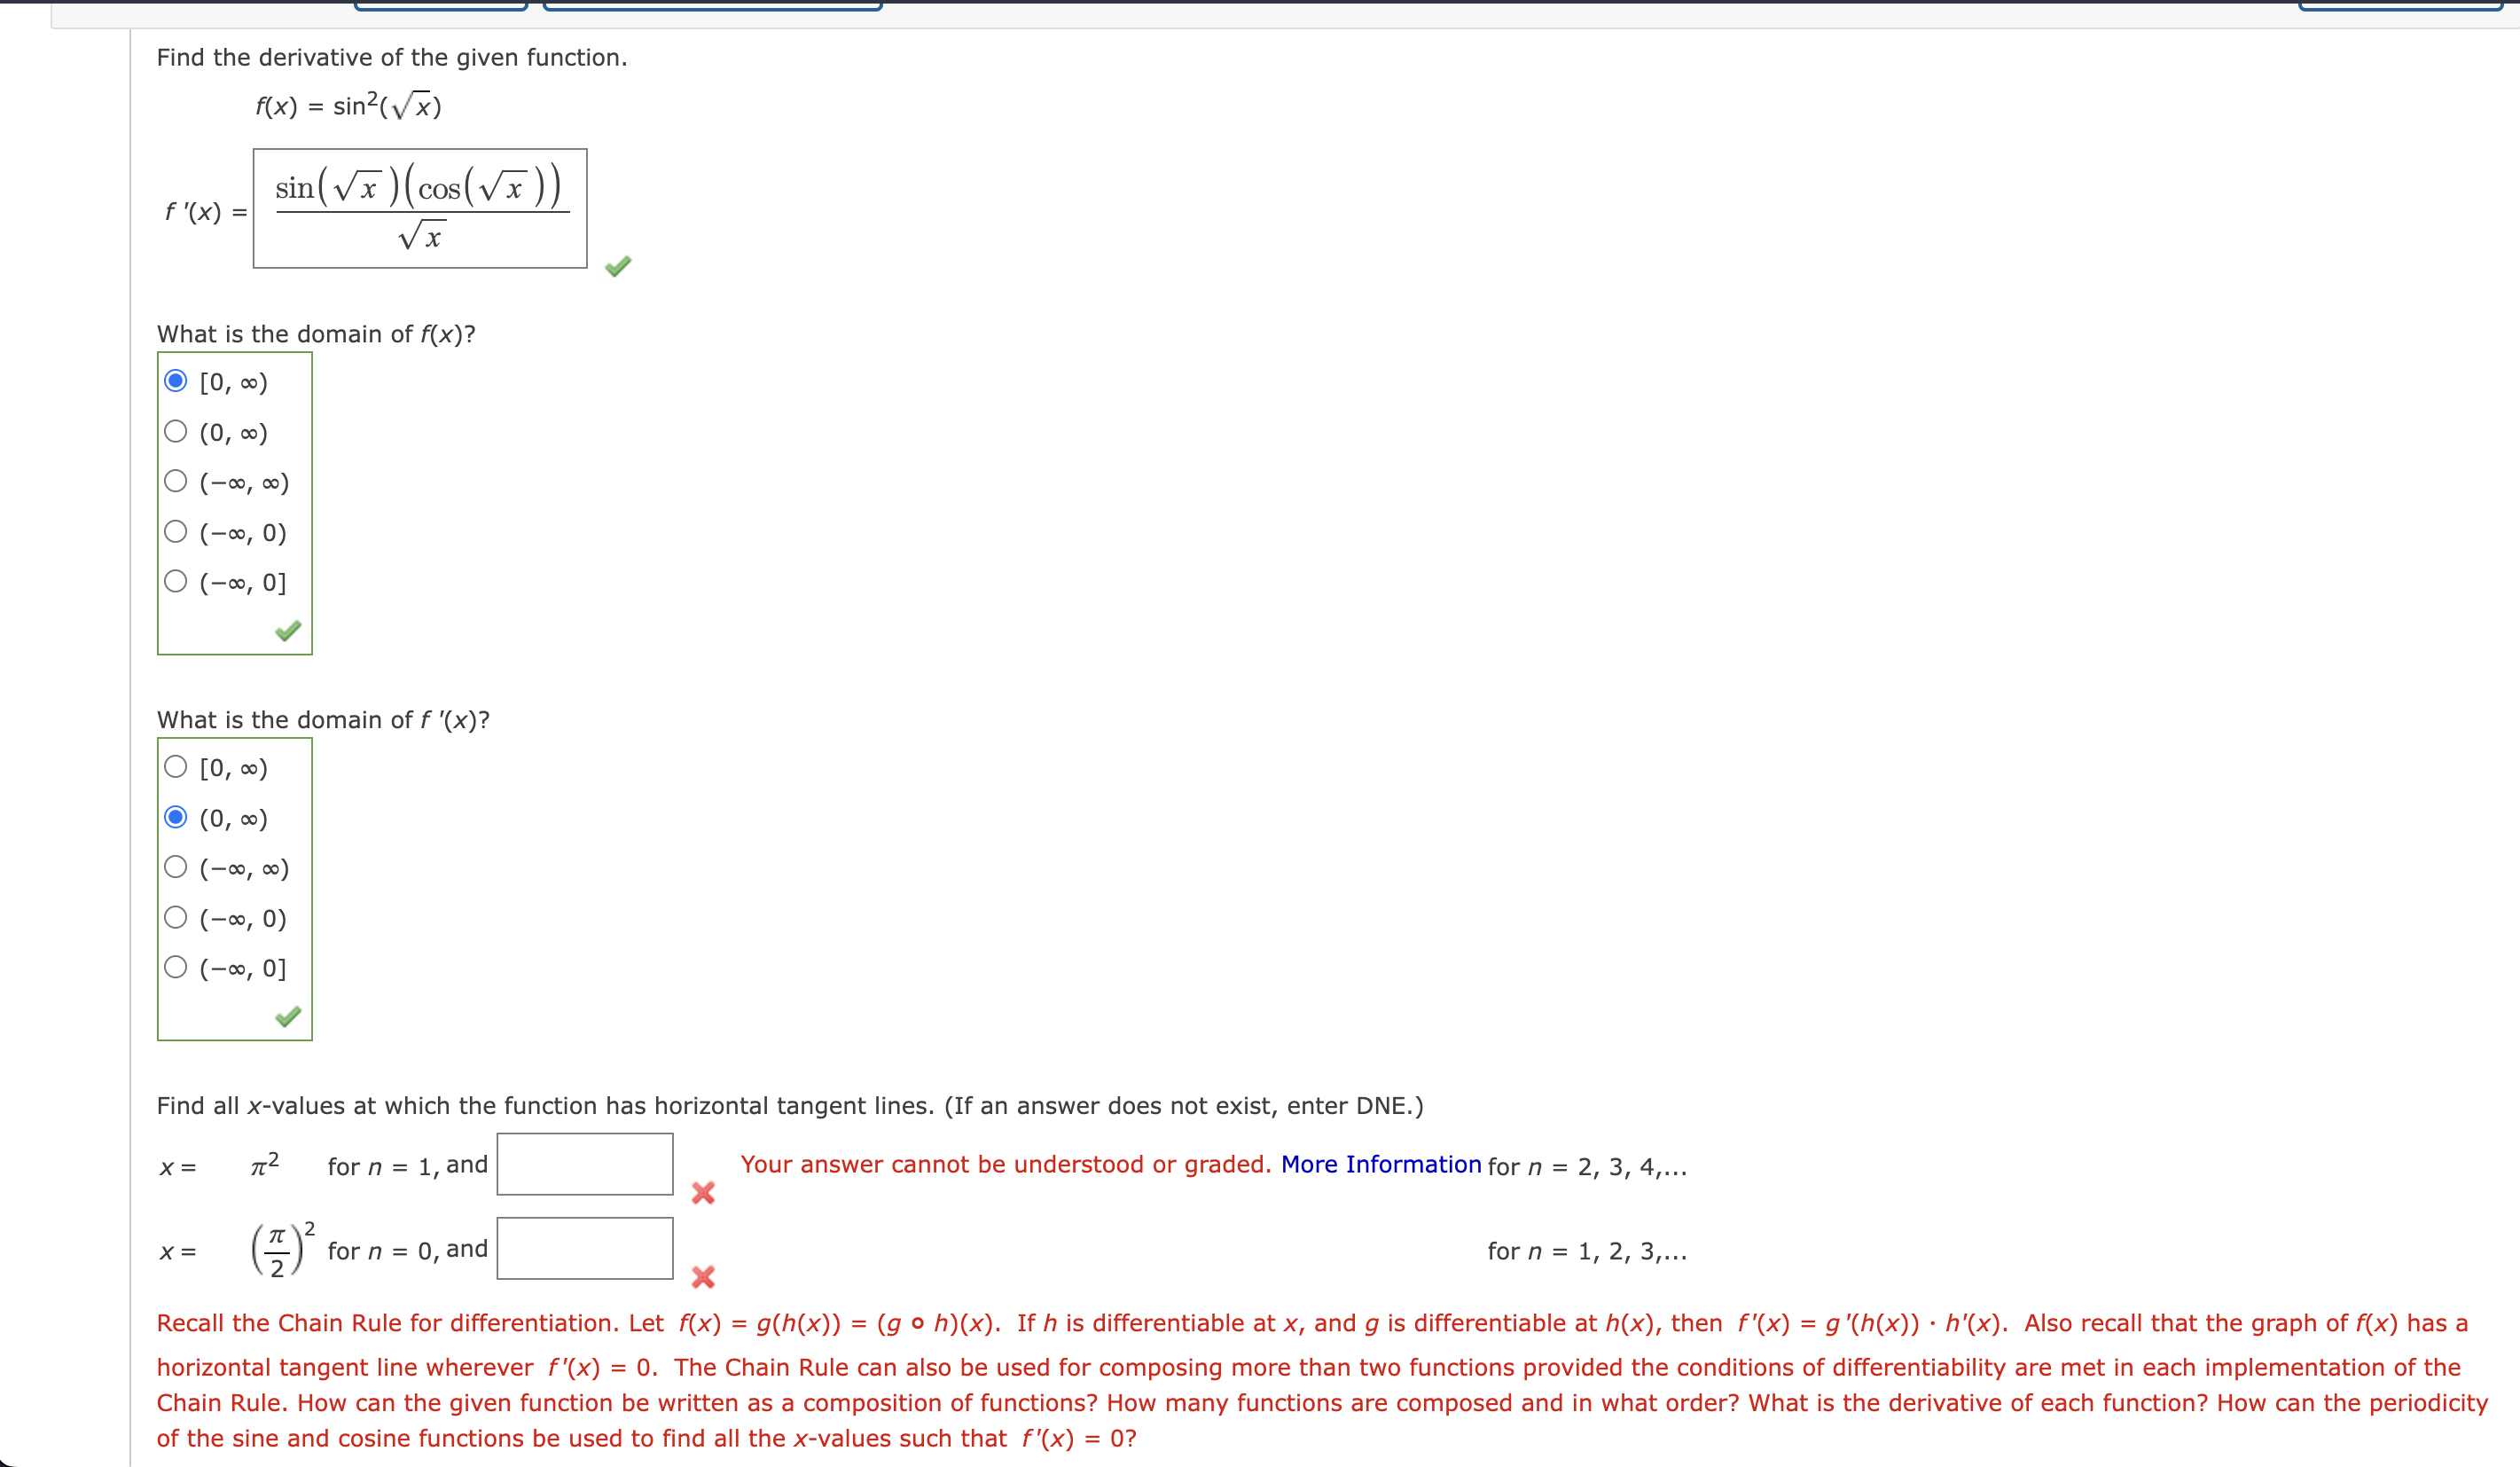Select (−∞, 0) for the domain of f'(x)
This screenshot has height=1467, width=2520.
[x=176, y=917]
